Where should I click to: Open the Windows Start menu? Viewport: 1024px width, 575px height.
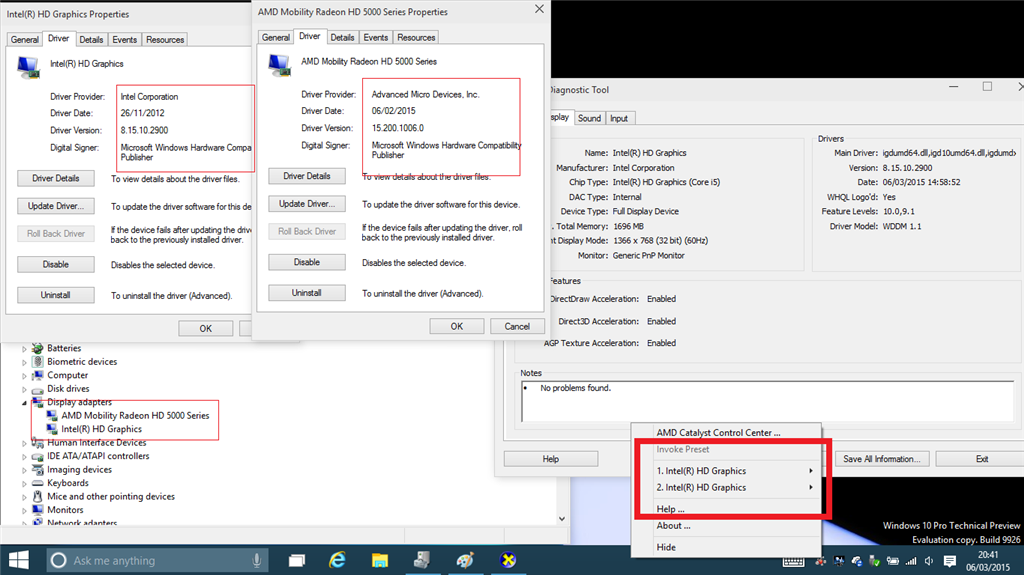tap(19, 560)
